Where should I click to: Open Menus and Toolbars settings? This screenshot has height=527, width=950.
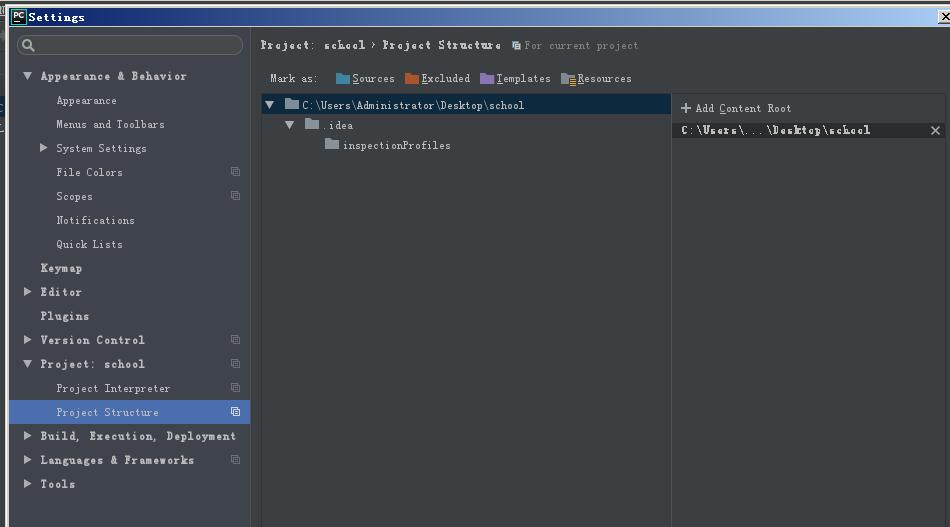[110, 124]
